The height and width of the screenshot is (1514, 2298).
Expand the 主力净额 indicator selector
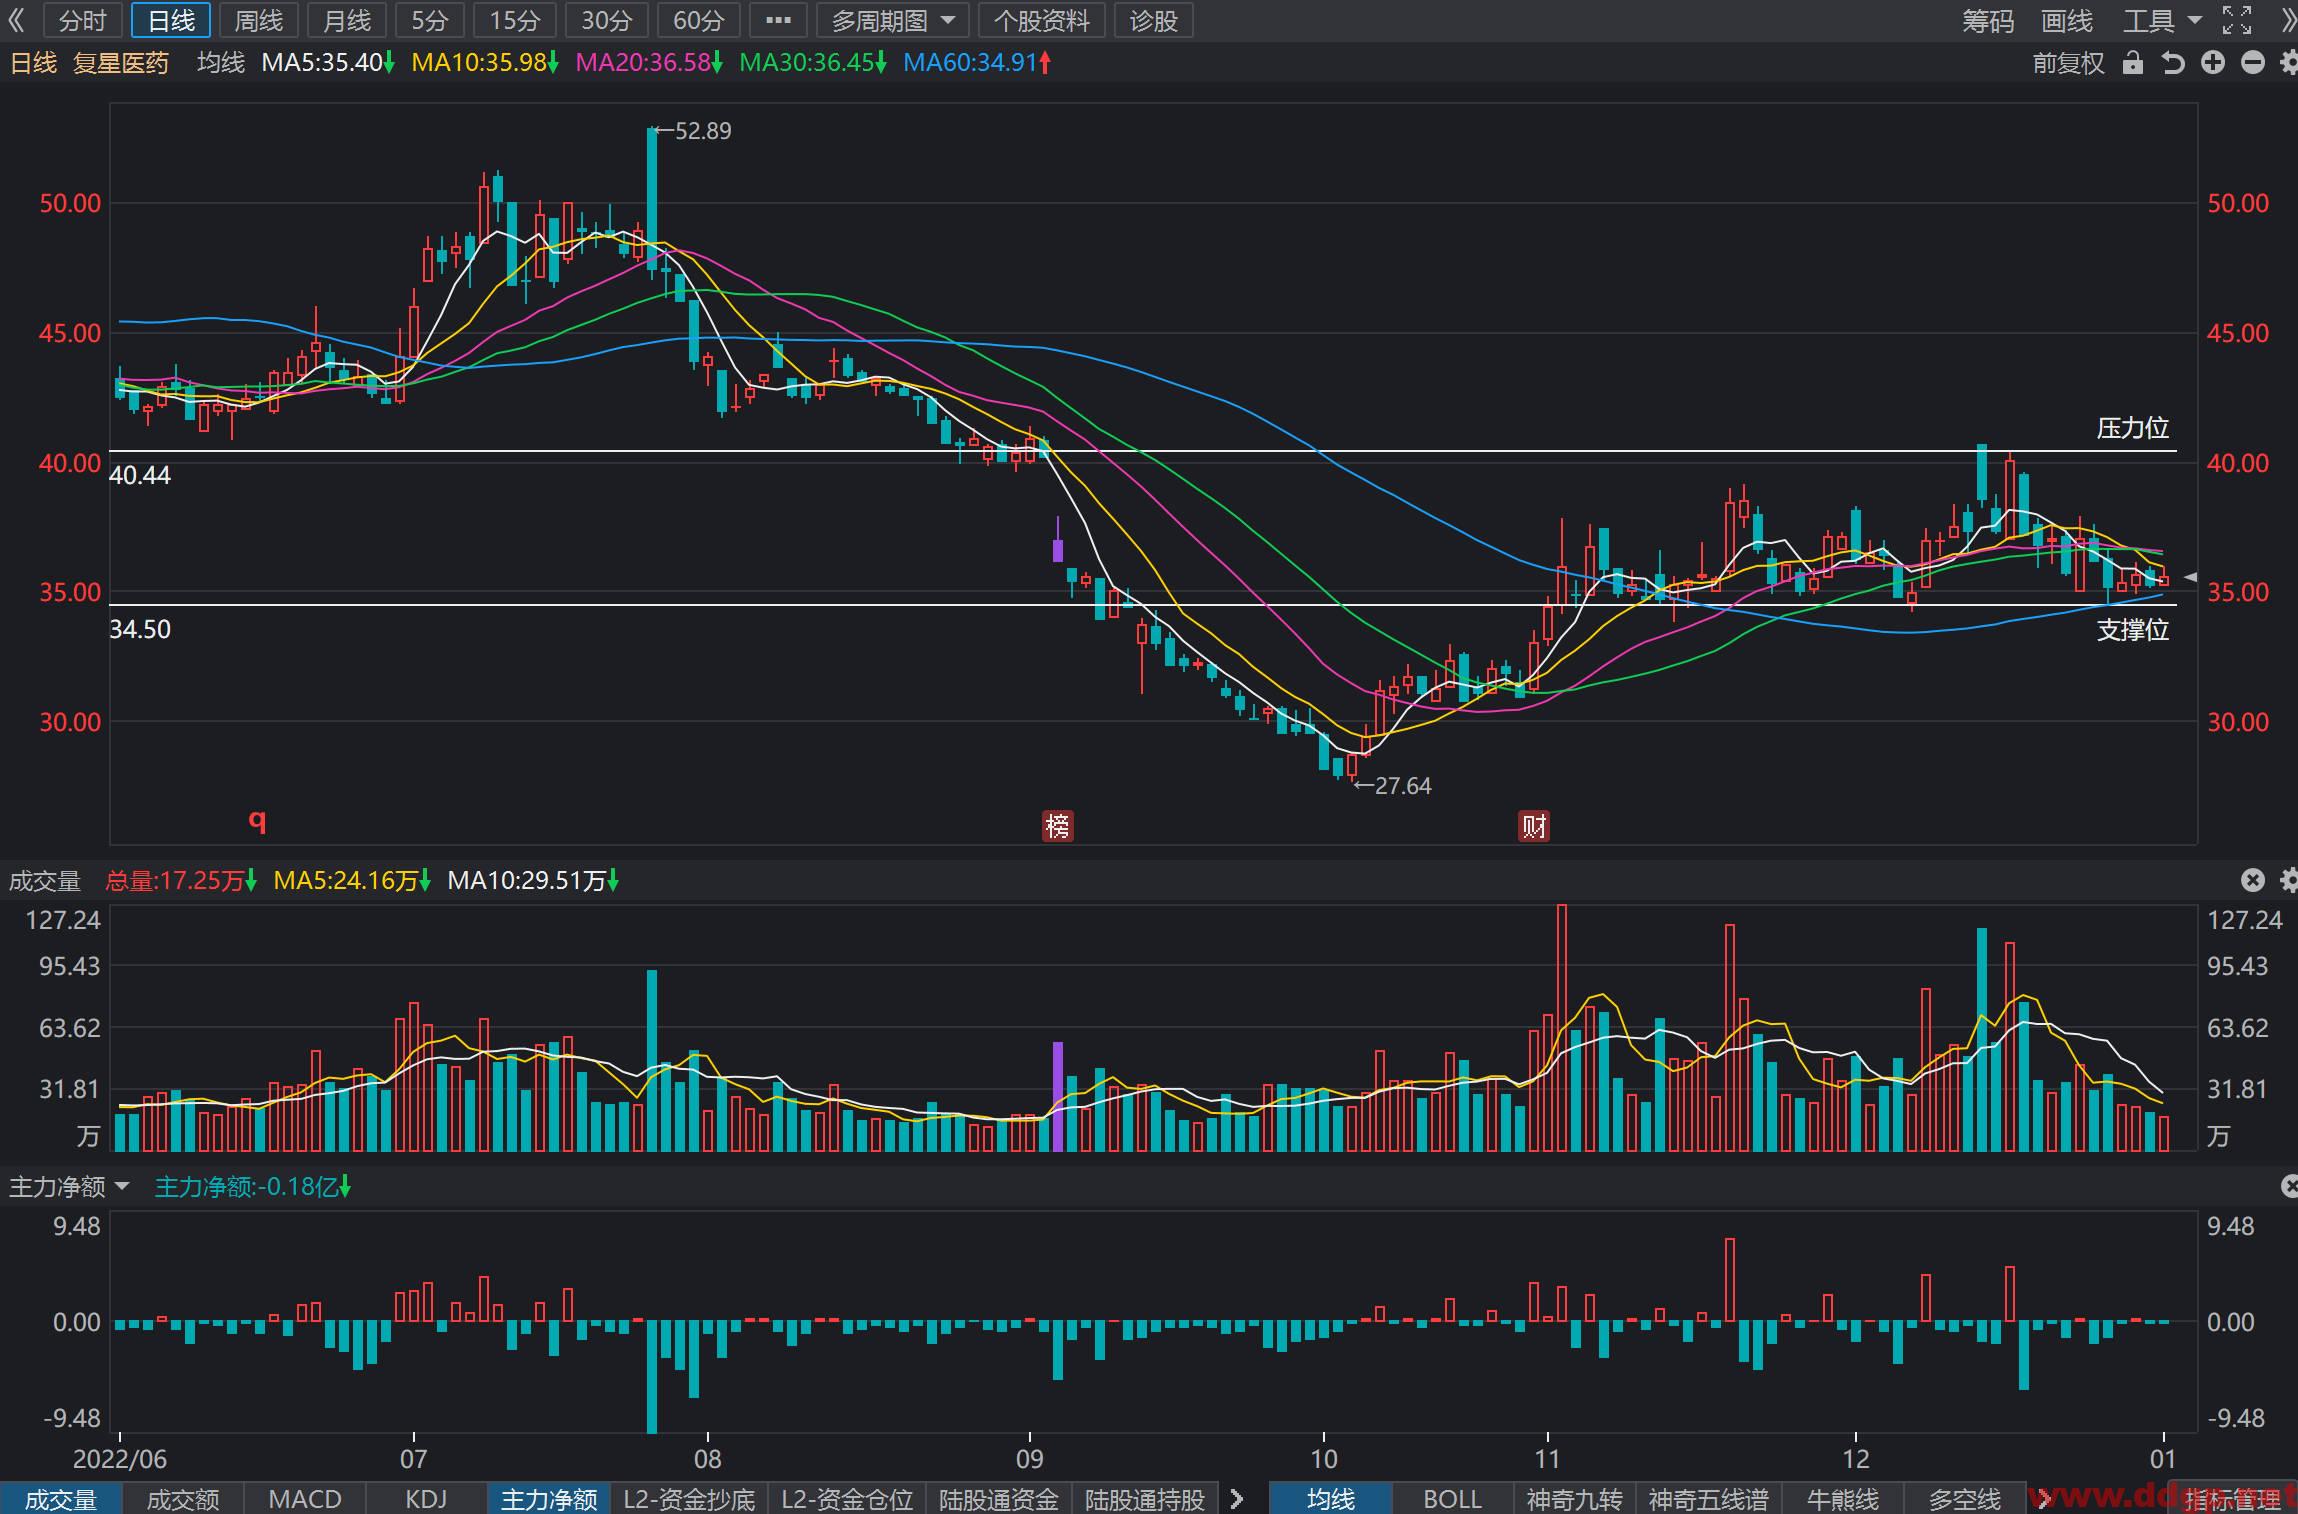click(x=69, y=1187)
